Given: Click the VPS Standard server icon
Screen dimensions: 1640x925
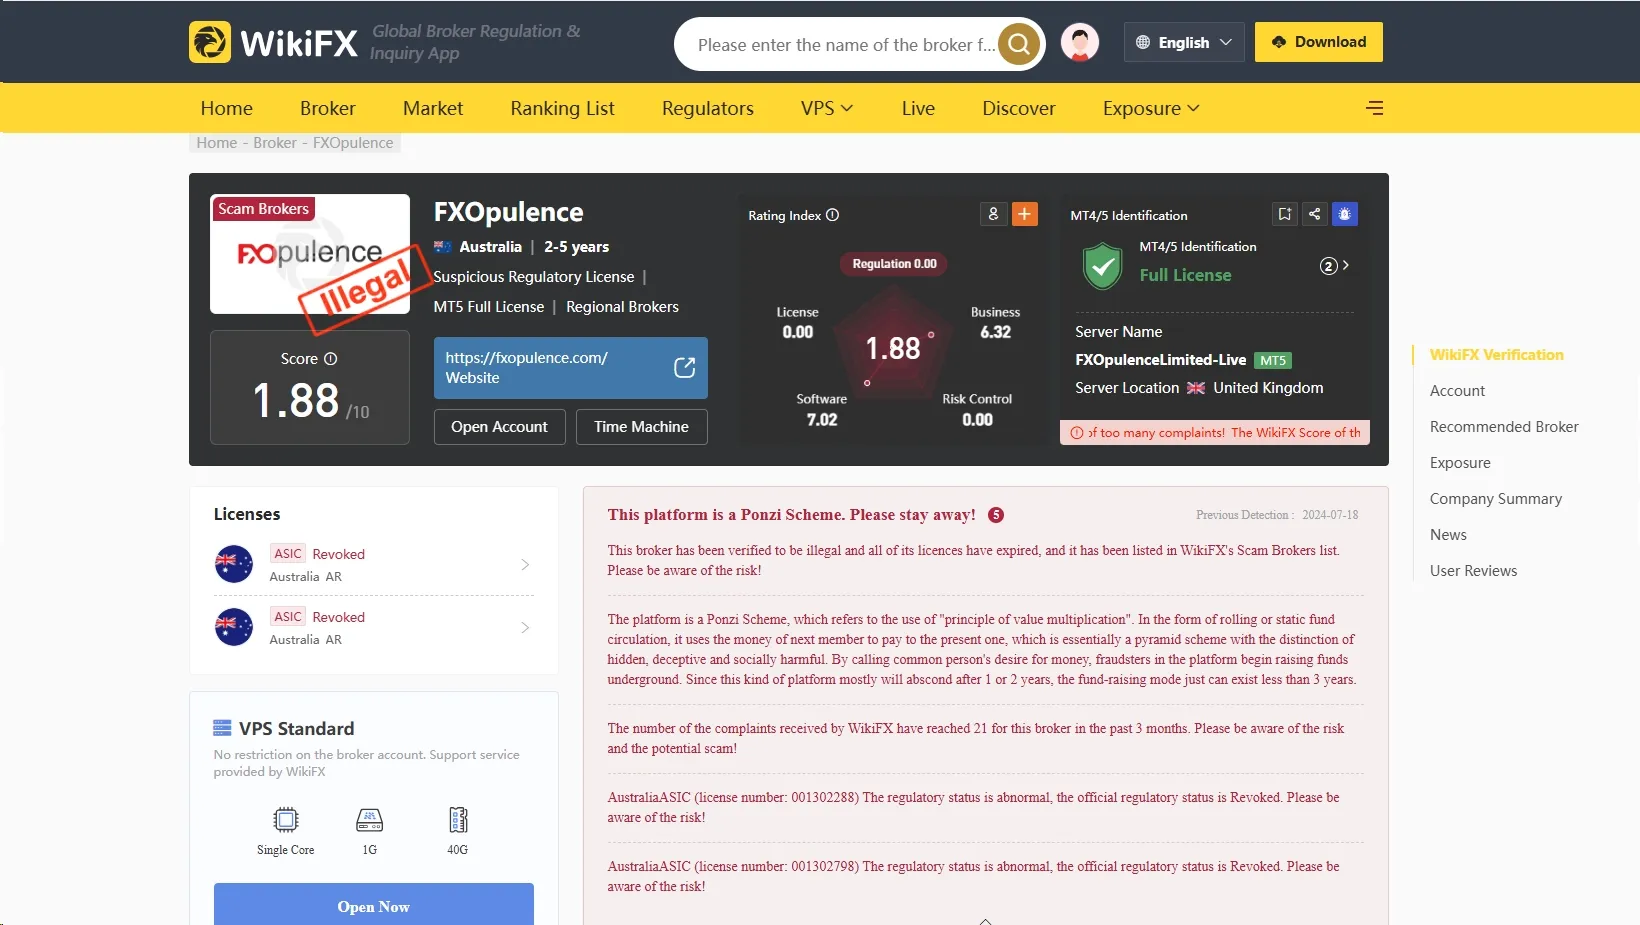Looking at the screenshot, I should (222, 728).
